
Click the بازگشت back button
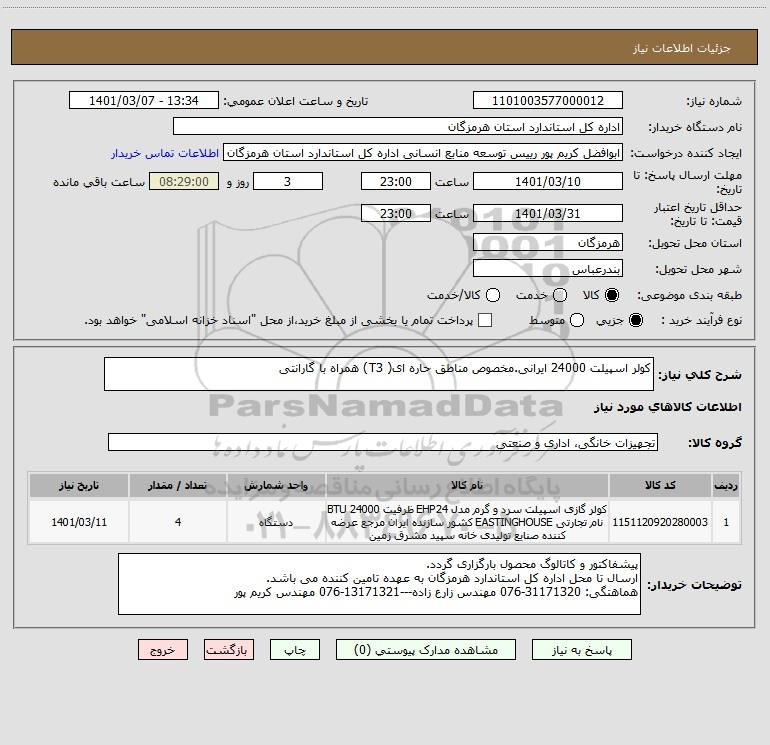click(x=229, y=650)
